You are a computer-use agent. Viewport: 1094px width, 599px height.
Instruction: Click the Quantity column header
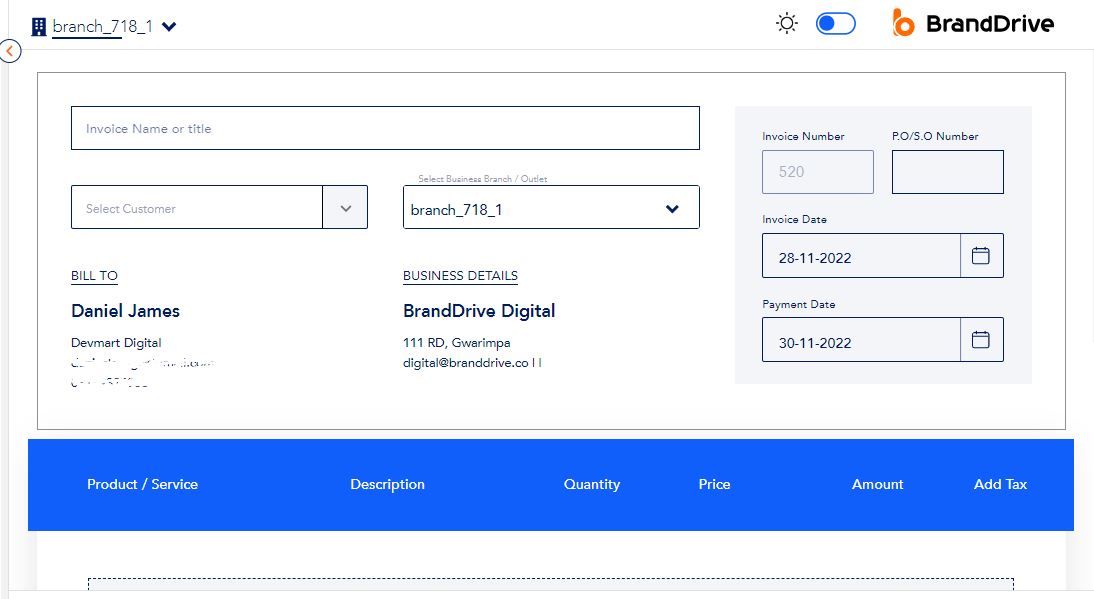coord(592,484)
